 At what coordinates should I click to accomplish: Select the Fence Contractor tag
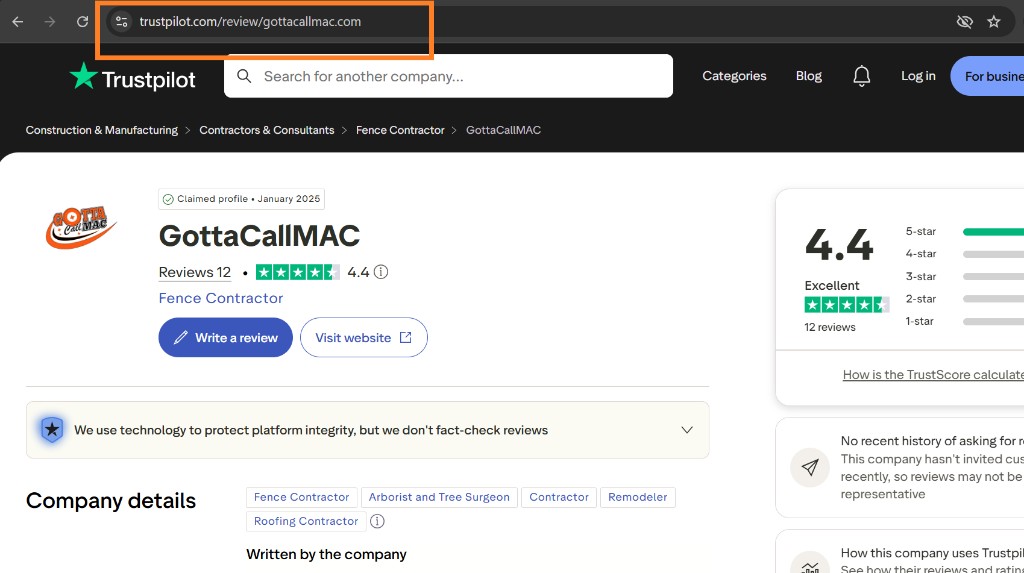[x=302, y=497]
